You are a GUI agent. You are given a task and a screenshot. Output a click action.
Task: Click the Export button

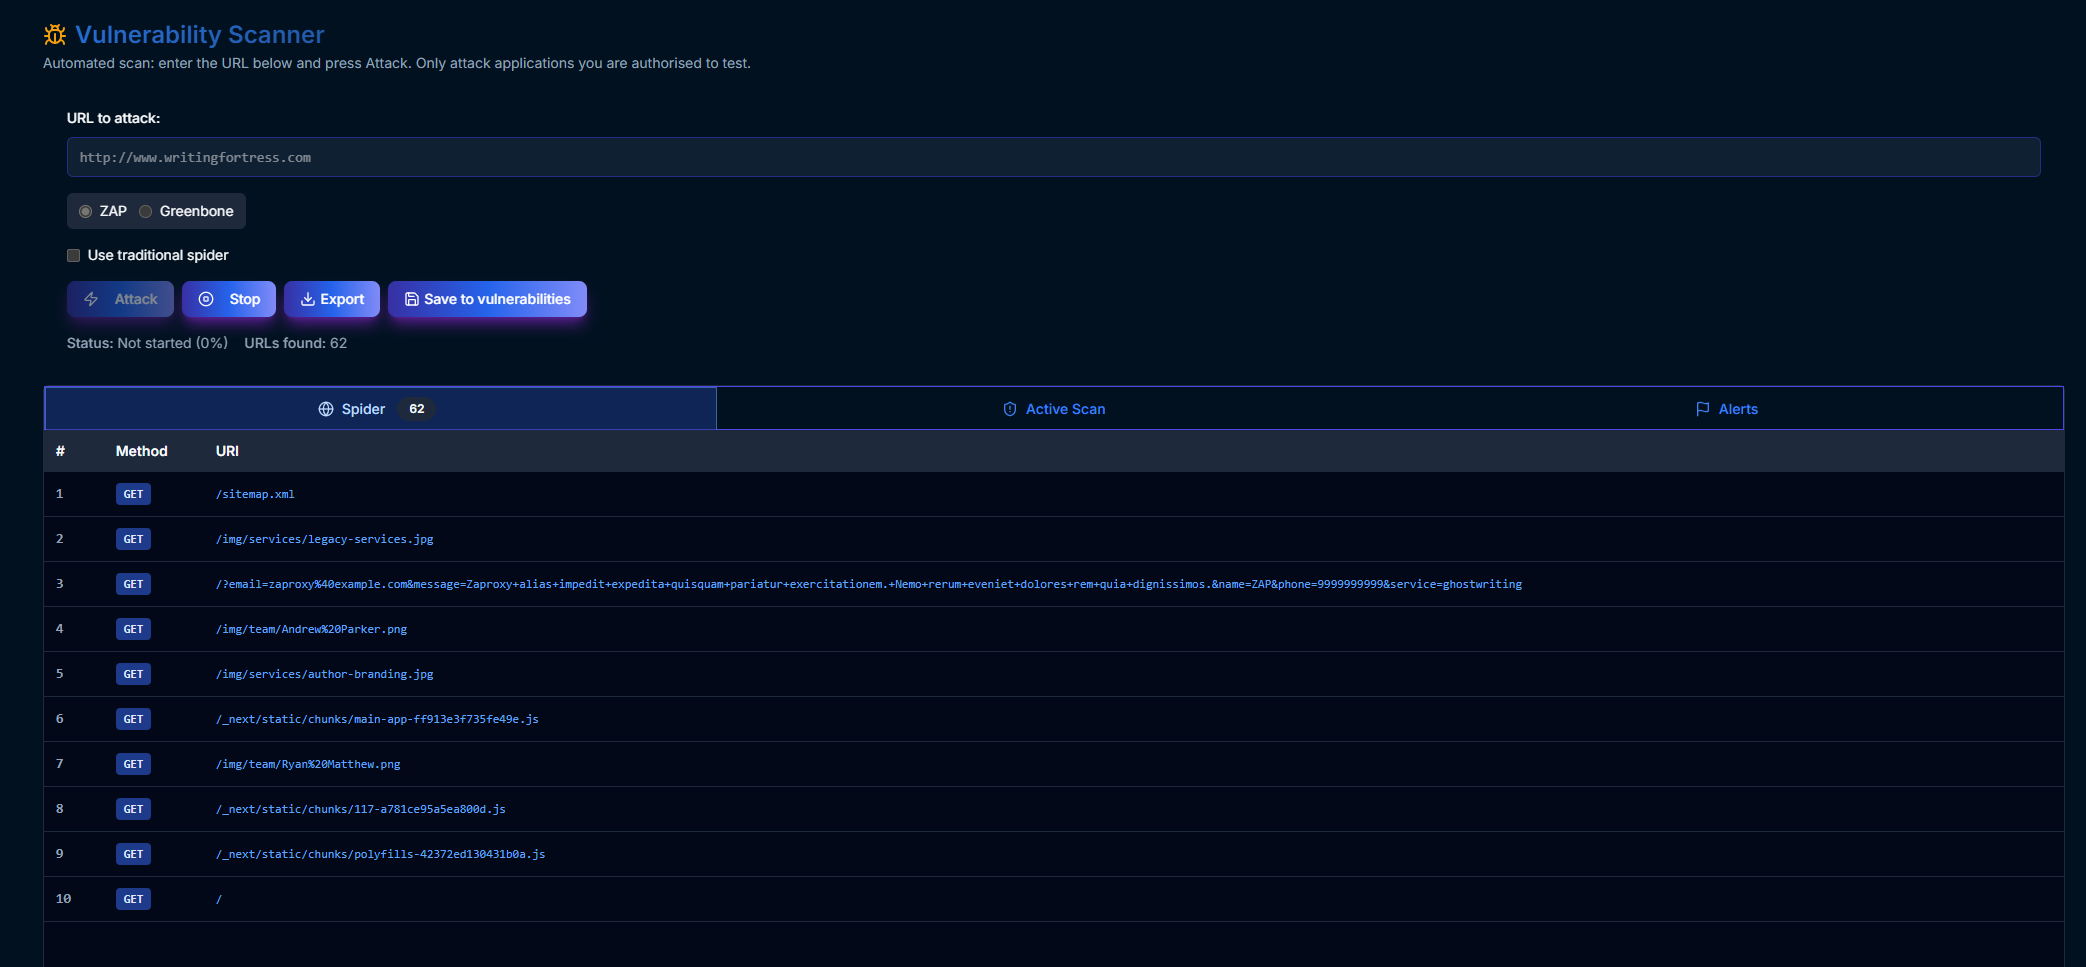[x=332, y=299]
